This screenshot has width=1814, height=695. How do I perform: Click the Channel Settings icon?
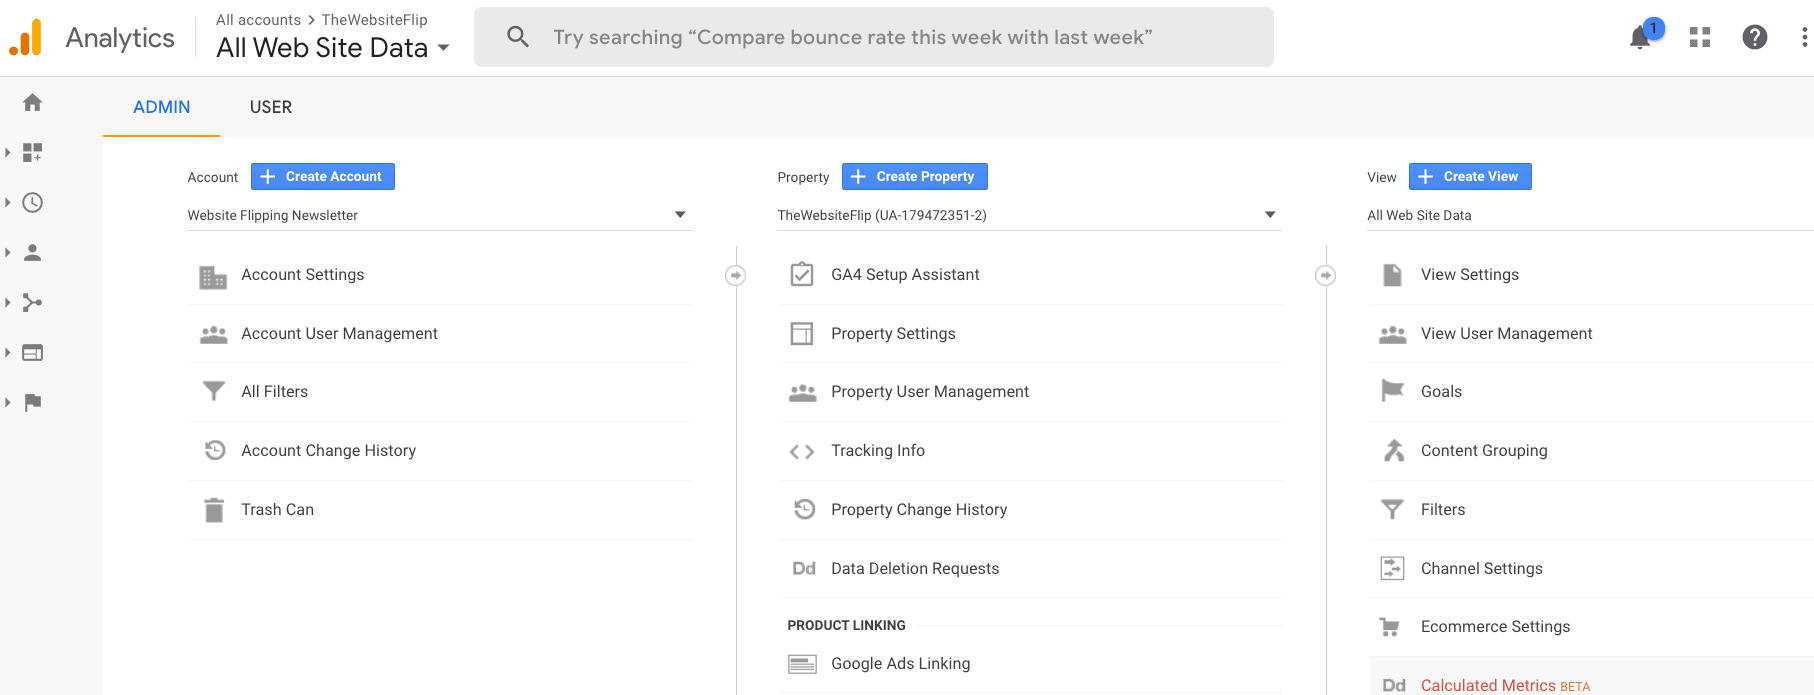[x=1392, y=568]
